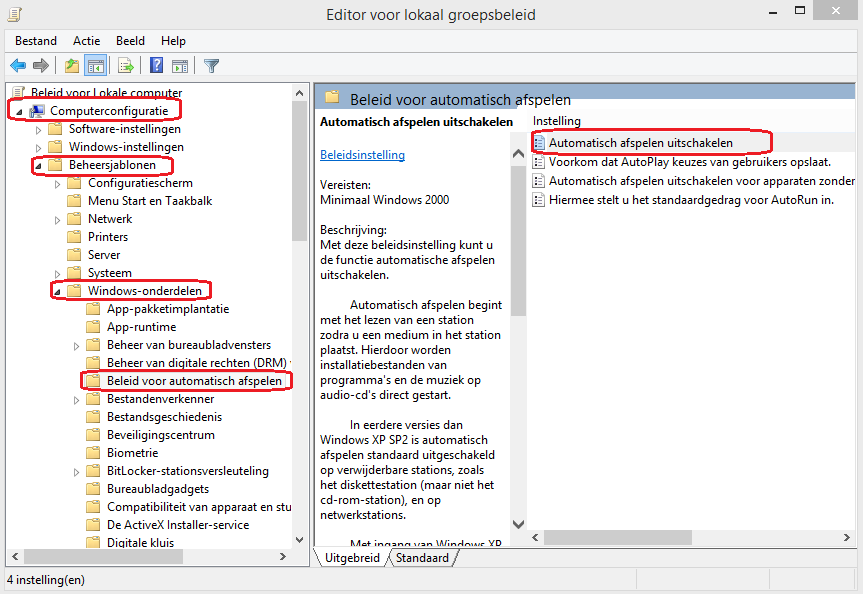Select Automatisch afspelen uitschakelen setting
The width and height of the screenshot is (863, 594).
[x=641, y=143]
